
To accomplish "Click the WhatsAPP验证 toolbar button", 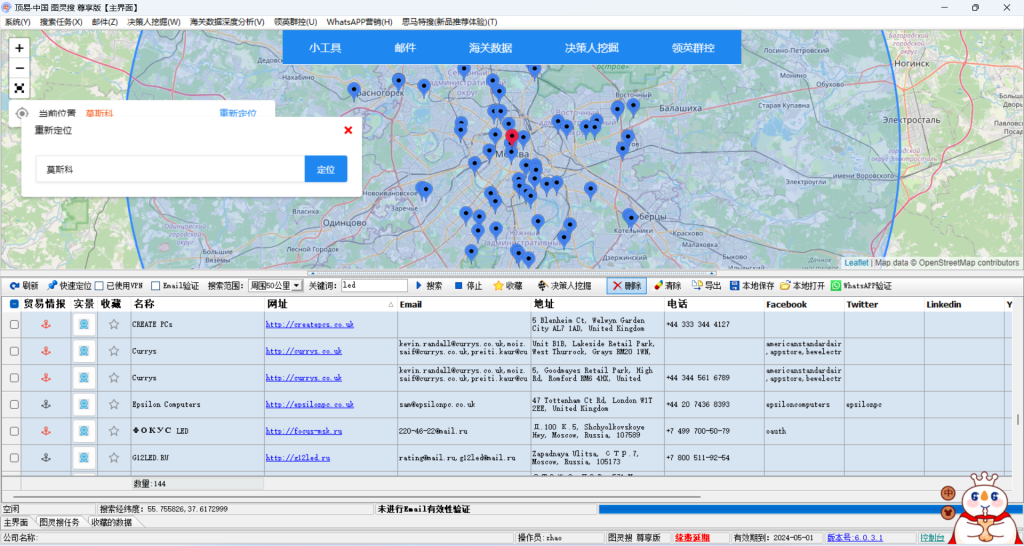I will click(x=861, y=286).
